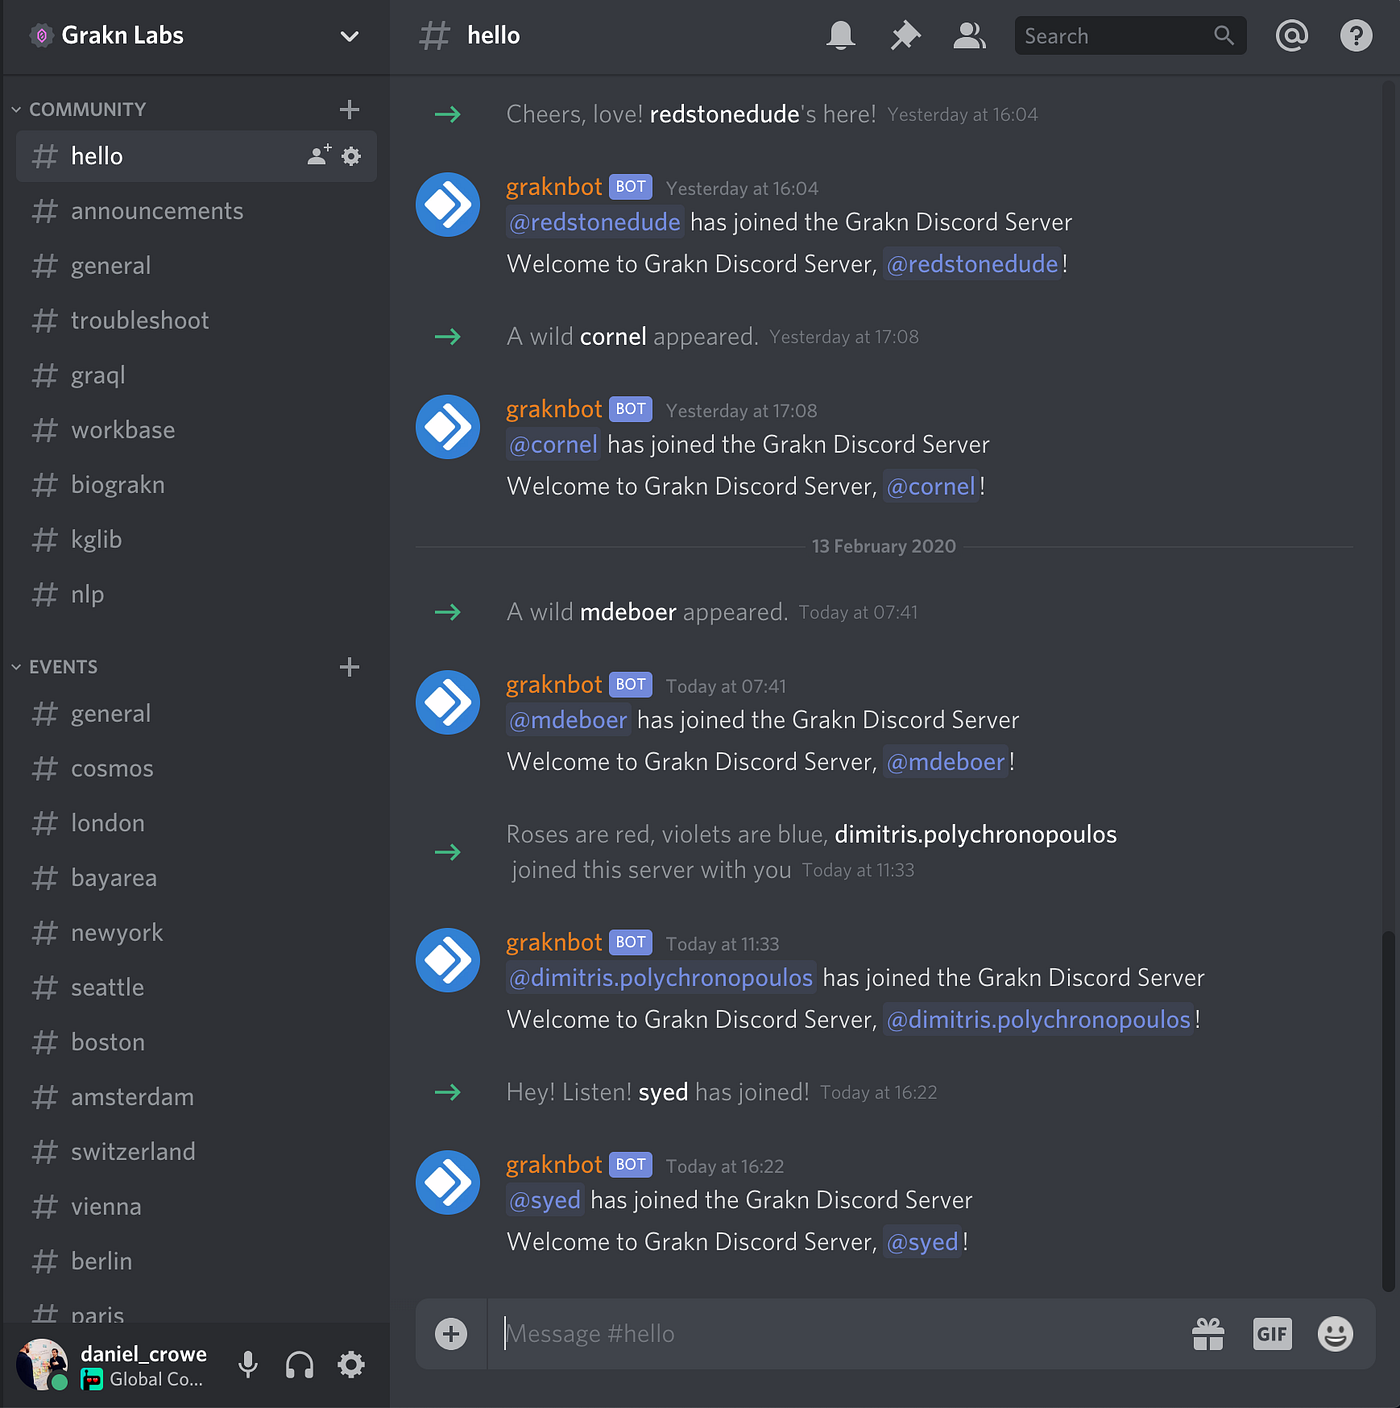Screen dimensions: 1400x1408
Task: Click @dimitris.polychronopoulos mention in join message
Action: (x=661, y=978)
